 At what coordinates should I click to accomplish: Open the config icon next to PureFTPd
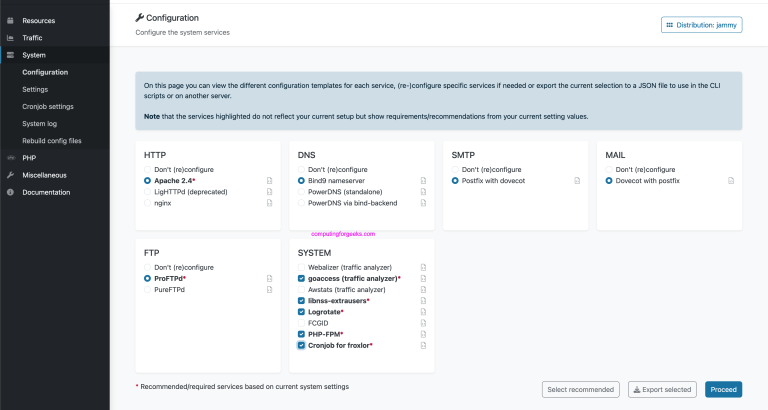click(x=270, y=289)
